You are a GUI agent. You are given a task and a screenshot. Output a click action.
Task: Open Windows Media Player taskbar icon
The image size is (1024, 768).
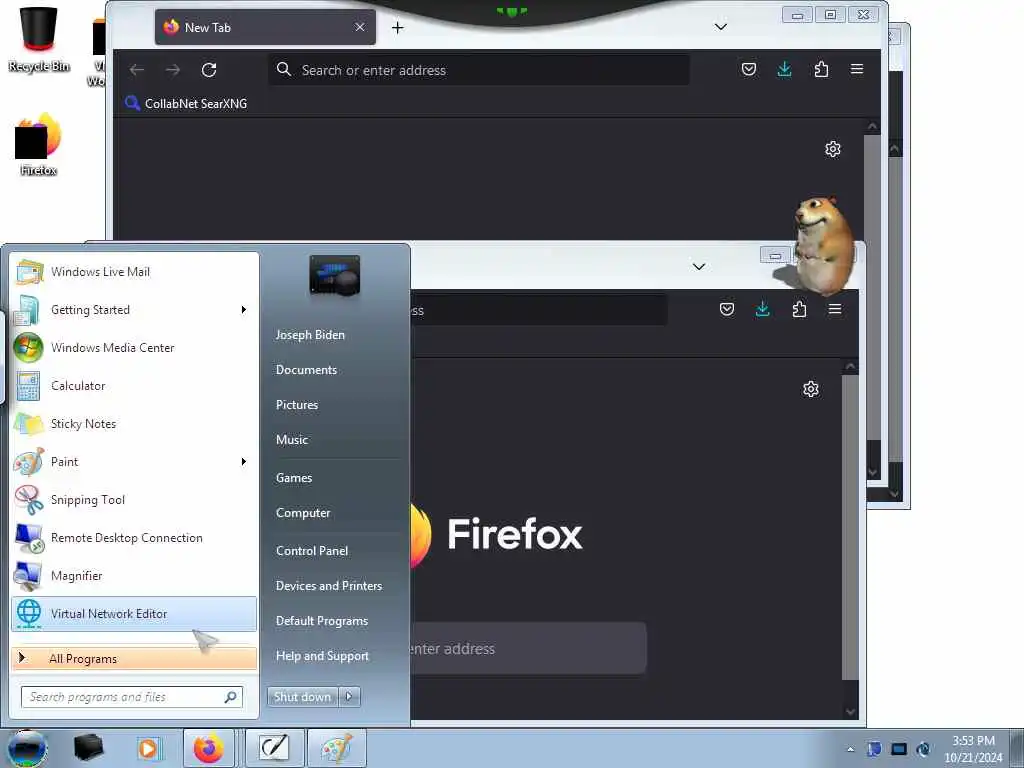[x=148, y=748]
